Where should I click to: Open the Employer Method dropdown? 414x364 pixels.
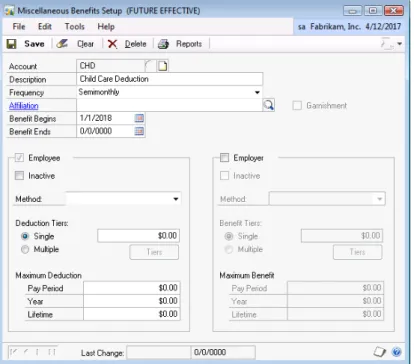click(379, 199)
